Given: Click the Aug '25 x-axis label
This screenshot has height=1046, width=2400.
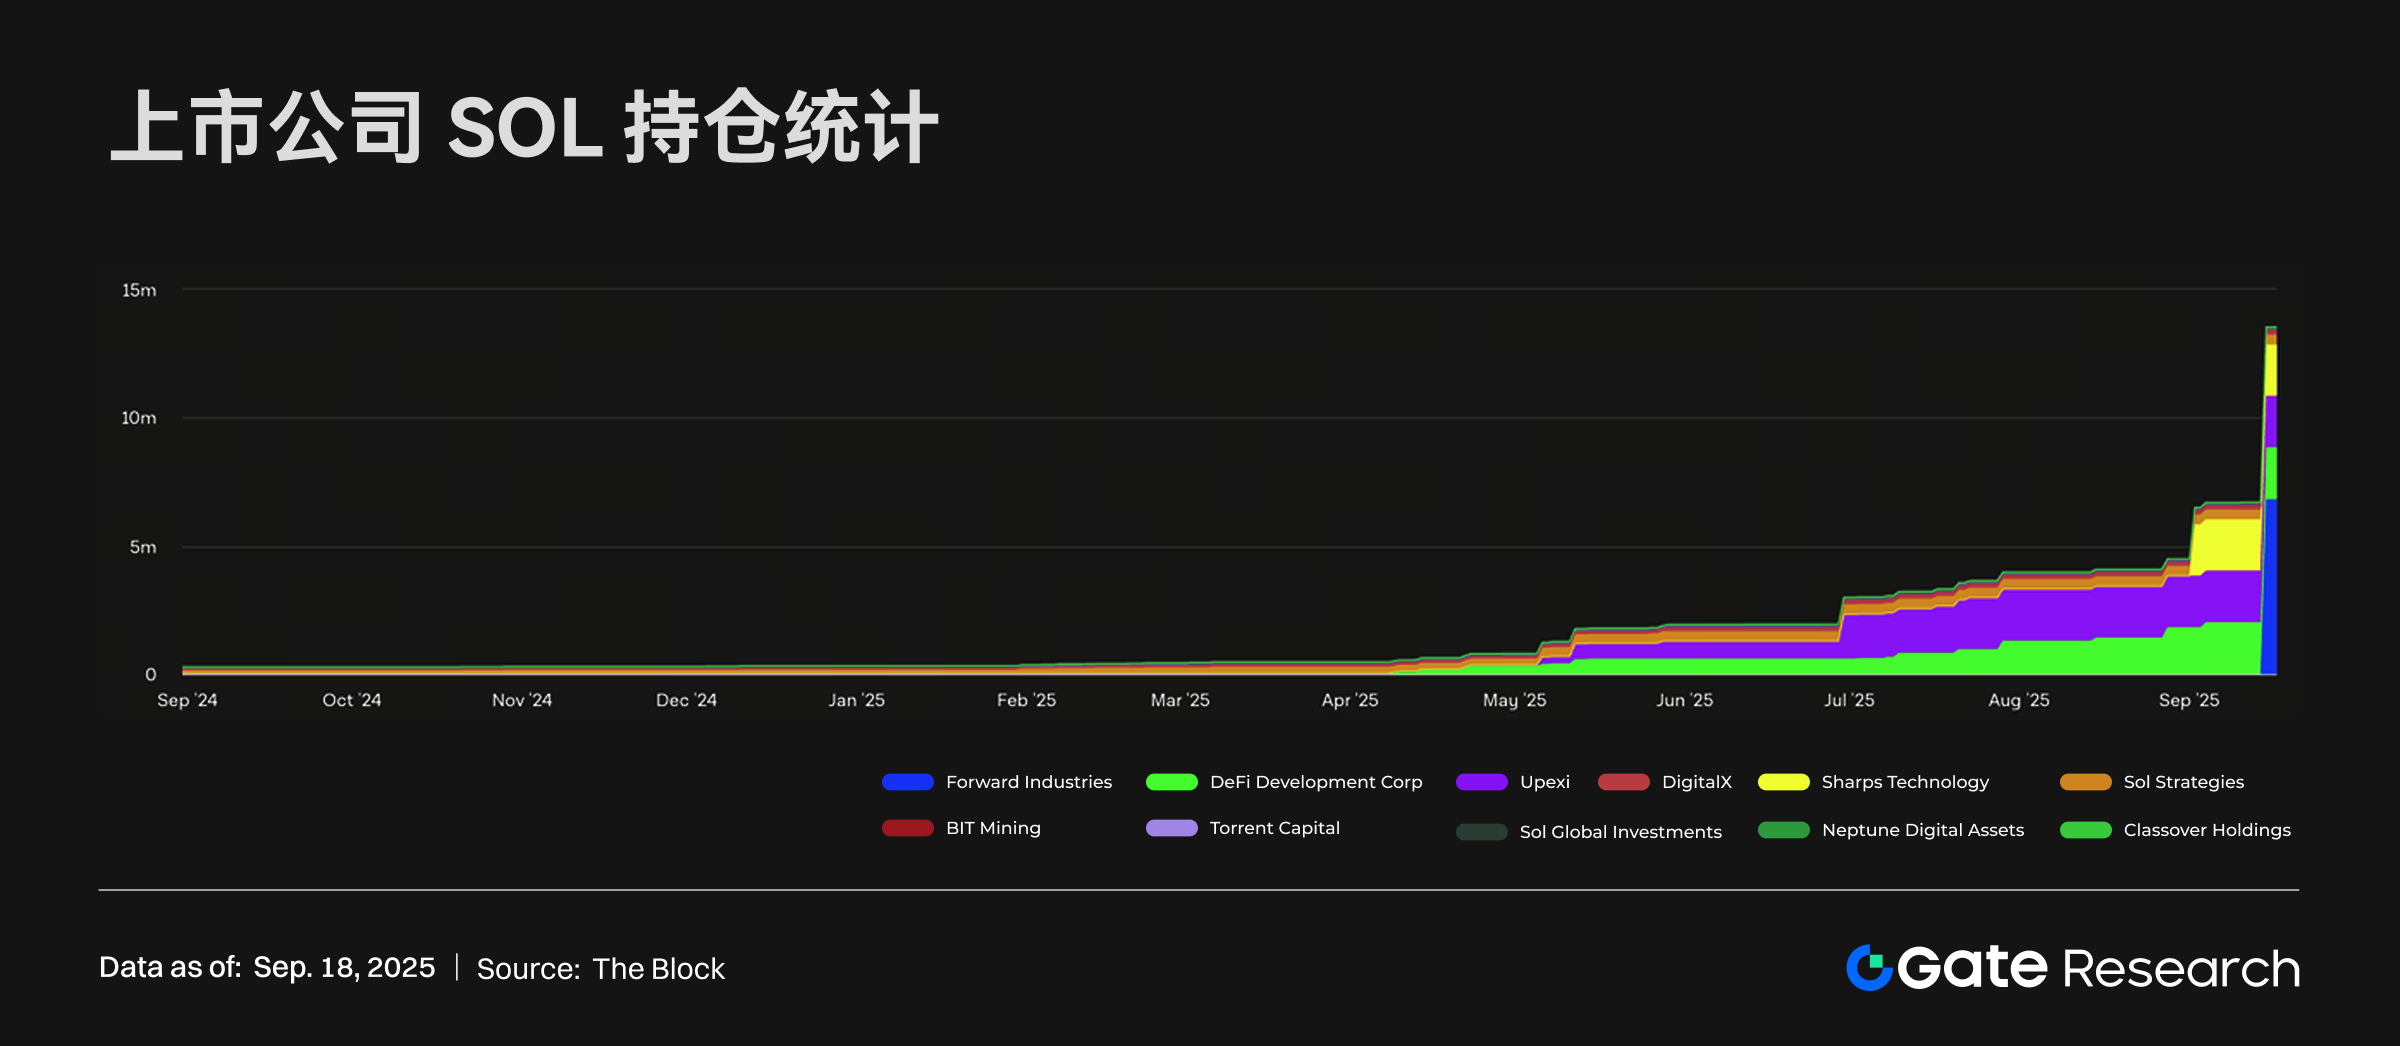Looking at the screenshot, I should [x=2019, y=700].
